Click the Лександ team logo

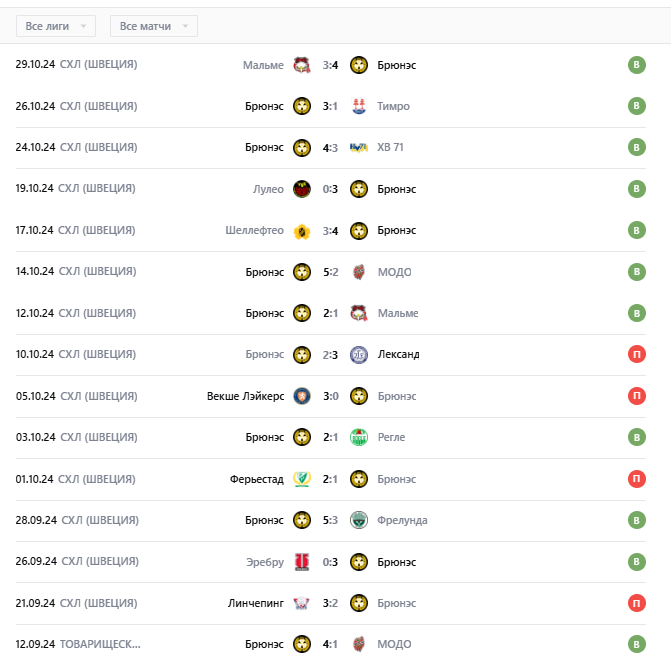(360, 354)
